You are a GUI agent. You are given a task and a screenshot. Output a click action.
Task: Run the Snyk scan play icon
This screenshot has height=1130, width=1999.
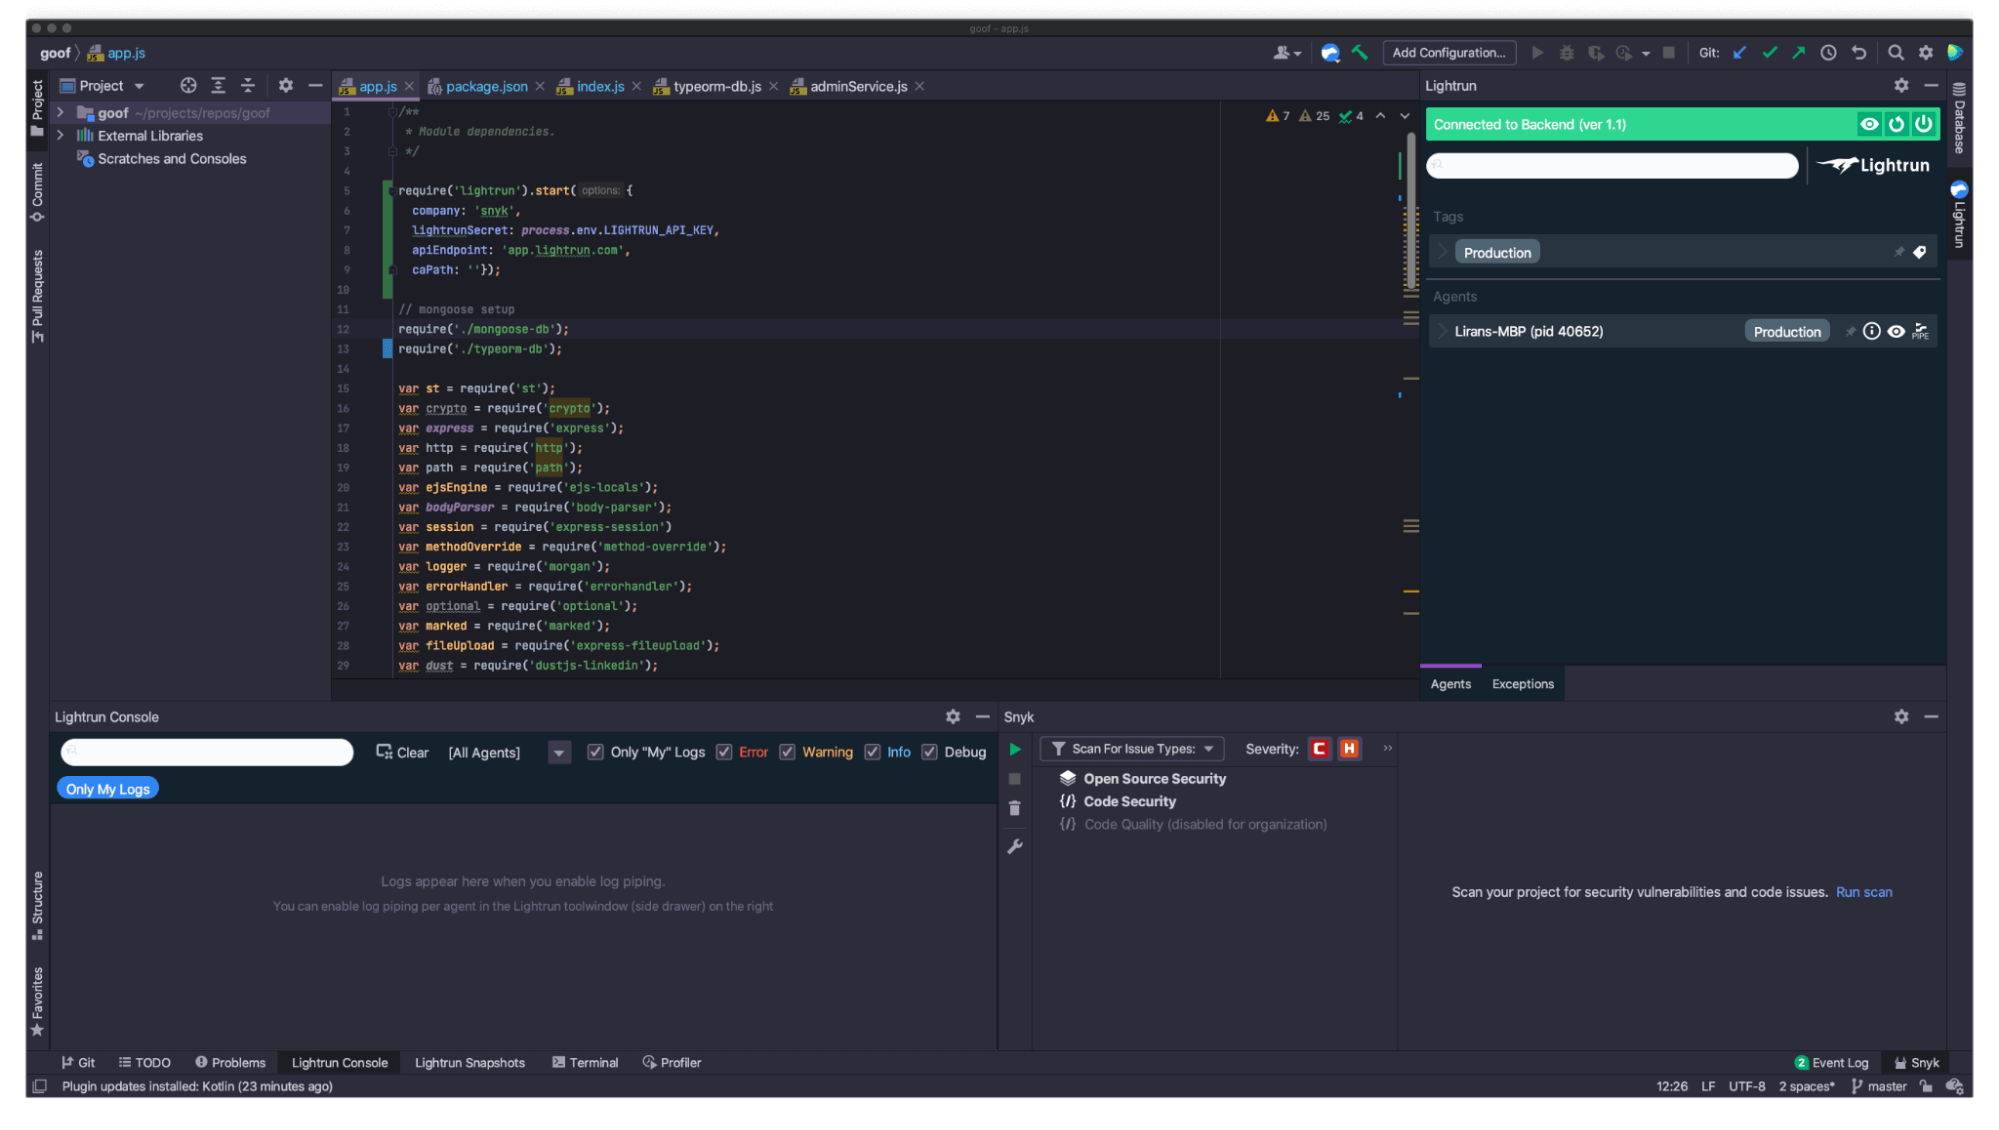pos(1014,748)
